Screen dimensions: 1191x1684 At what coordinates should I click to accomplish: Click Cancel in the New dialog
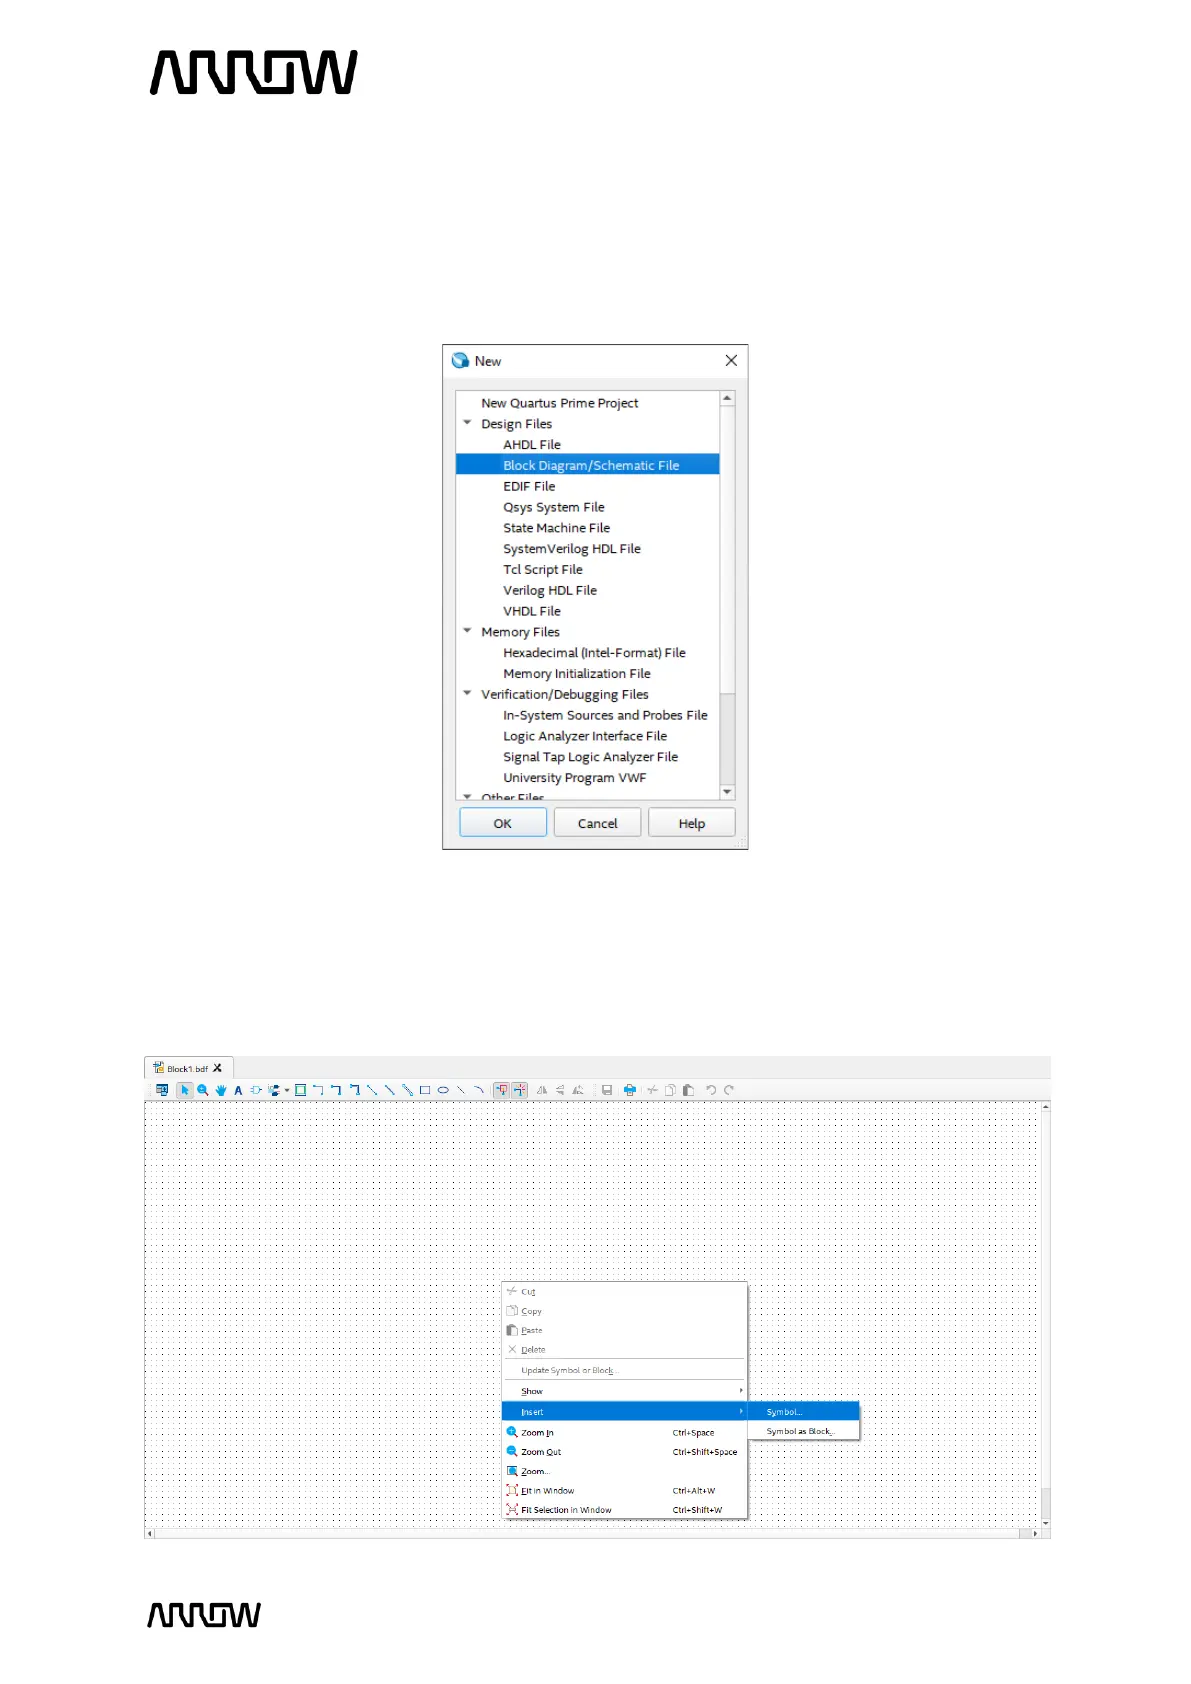point(598,823)
